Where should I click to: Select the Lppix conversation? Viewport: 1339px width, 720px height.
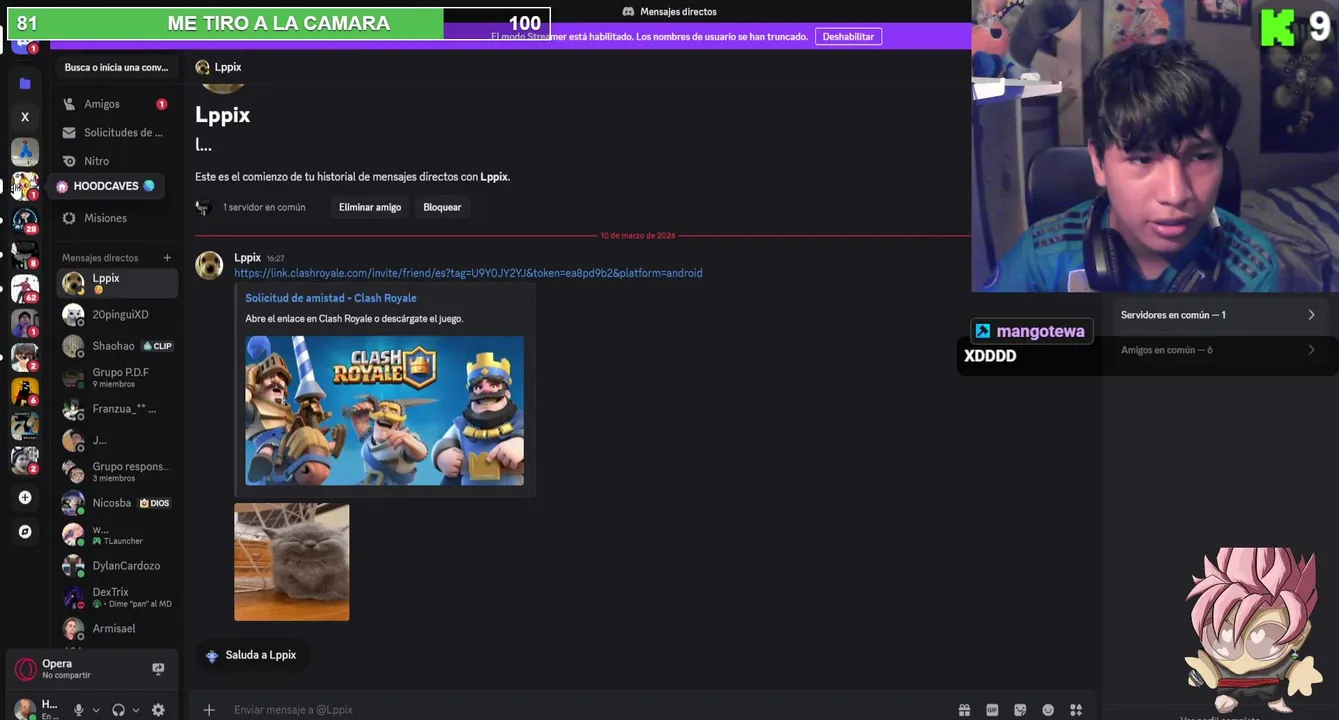pyautogui.click(x=117, y=283)
